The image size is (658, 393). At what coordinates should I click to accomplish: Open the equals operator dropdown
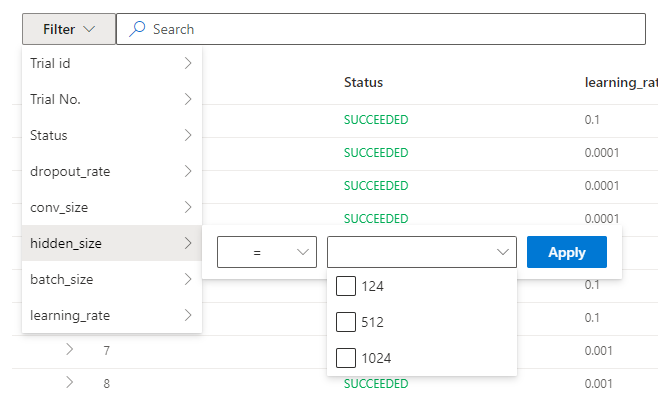point(267,252)
